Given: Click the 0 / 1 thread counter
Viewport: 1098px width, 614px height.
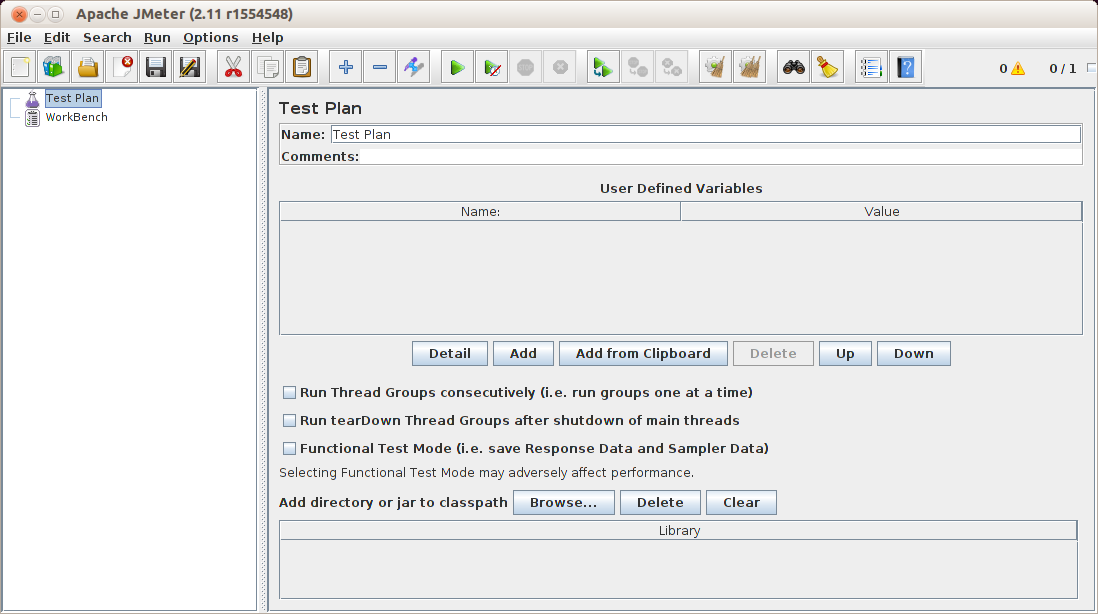Looking at the screenshot, I should tap(1062, 68).
